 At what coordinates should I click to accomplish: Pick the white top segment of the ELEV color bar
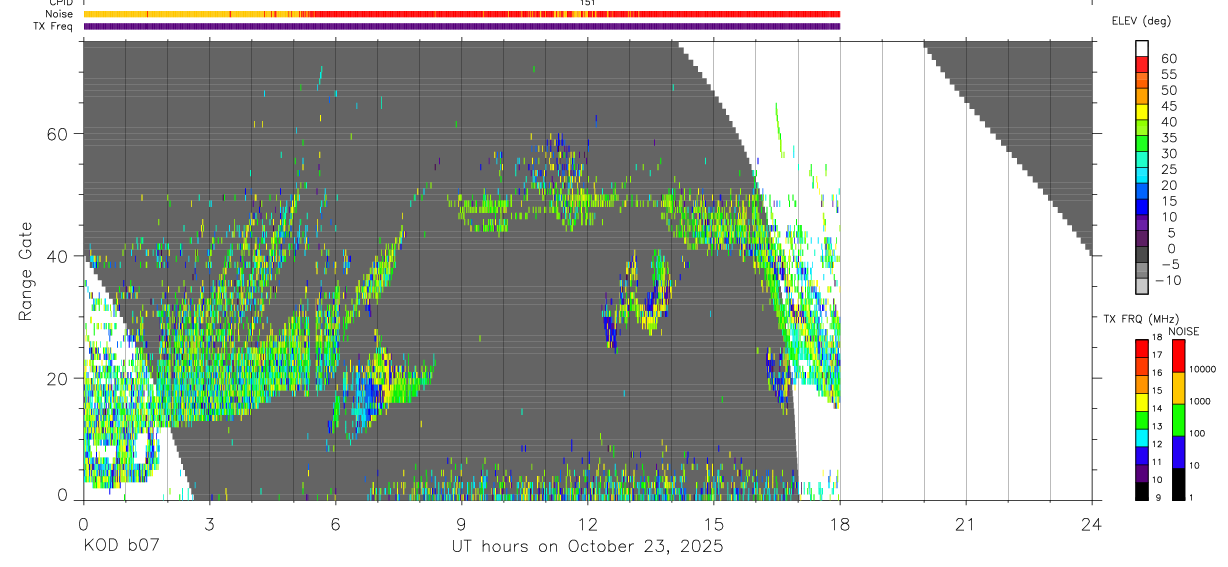click(x=1142, y=49)
